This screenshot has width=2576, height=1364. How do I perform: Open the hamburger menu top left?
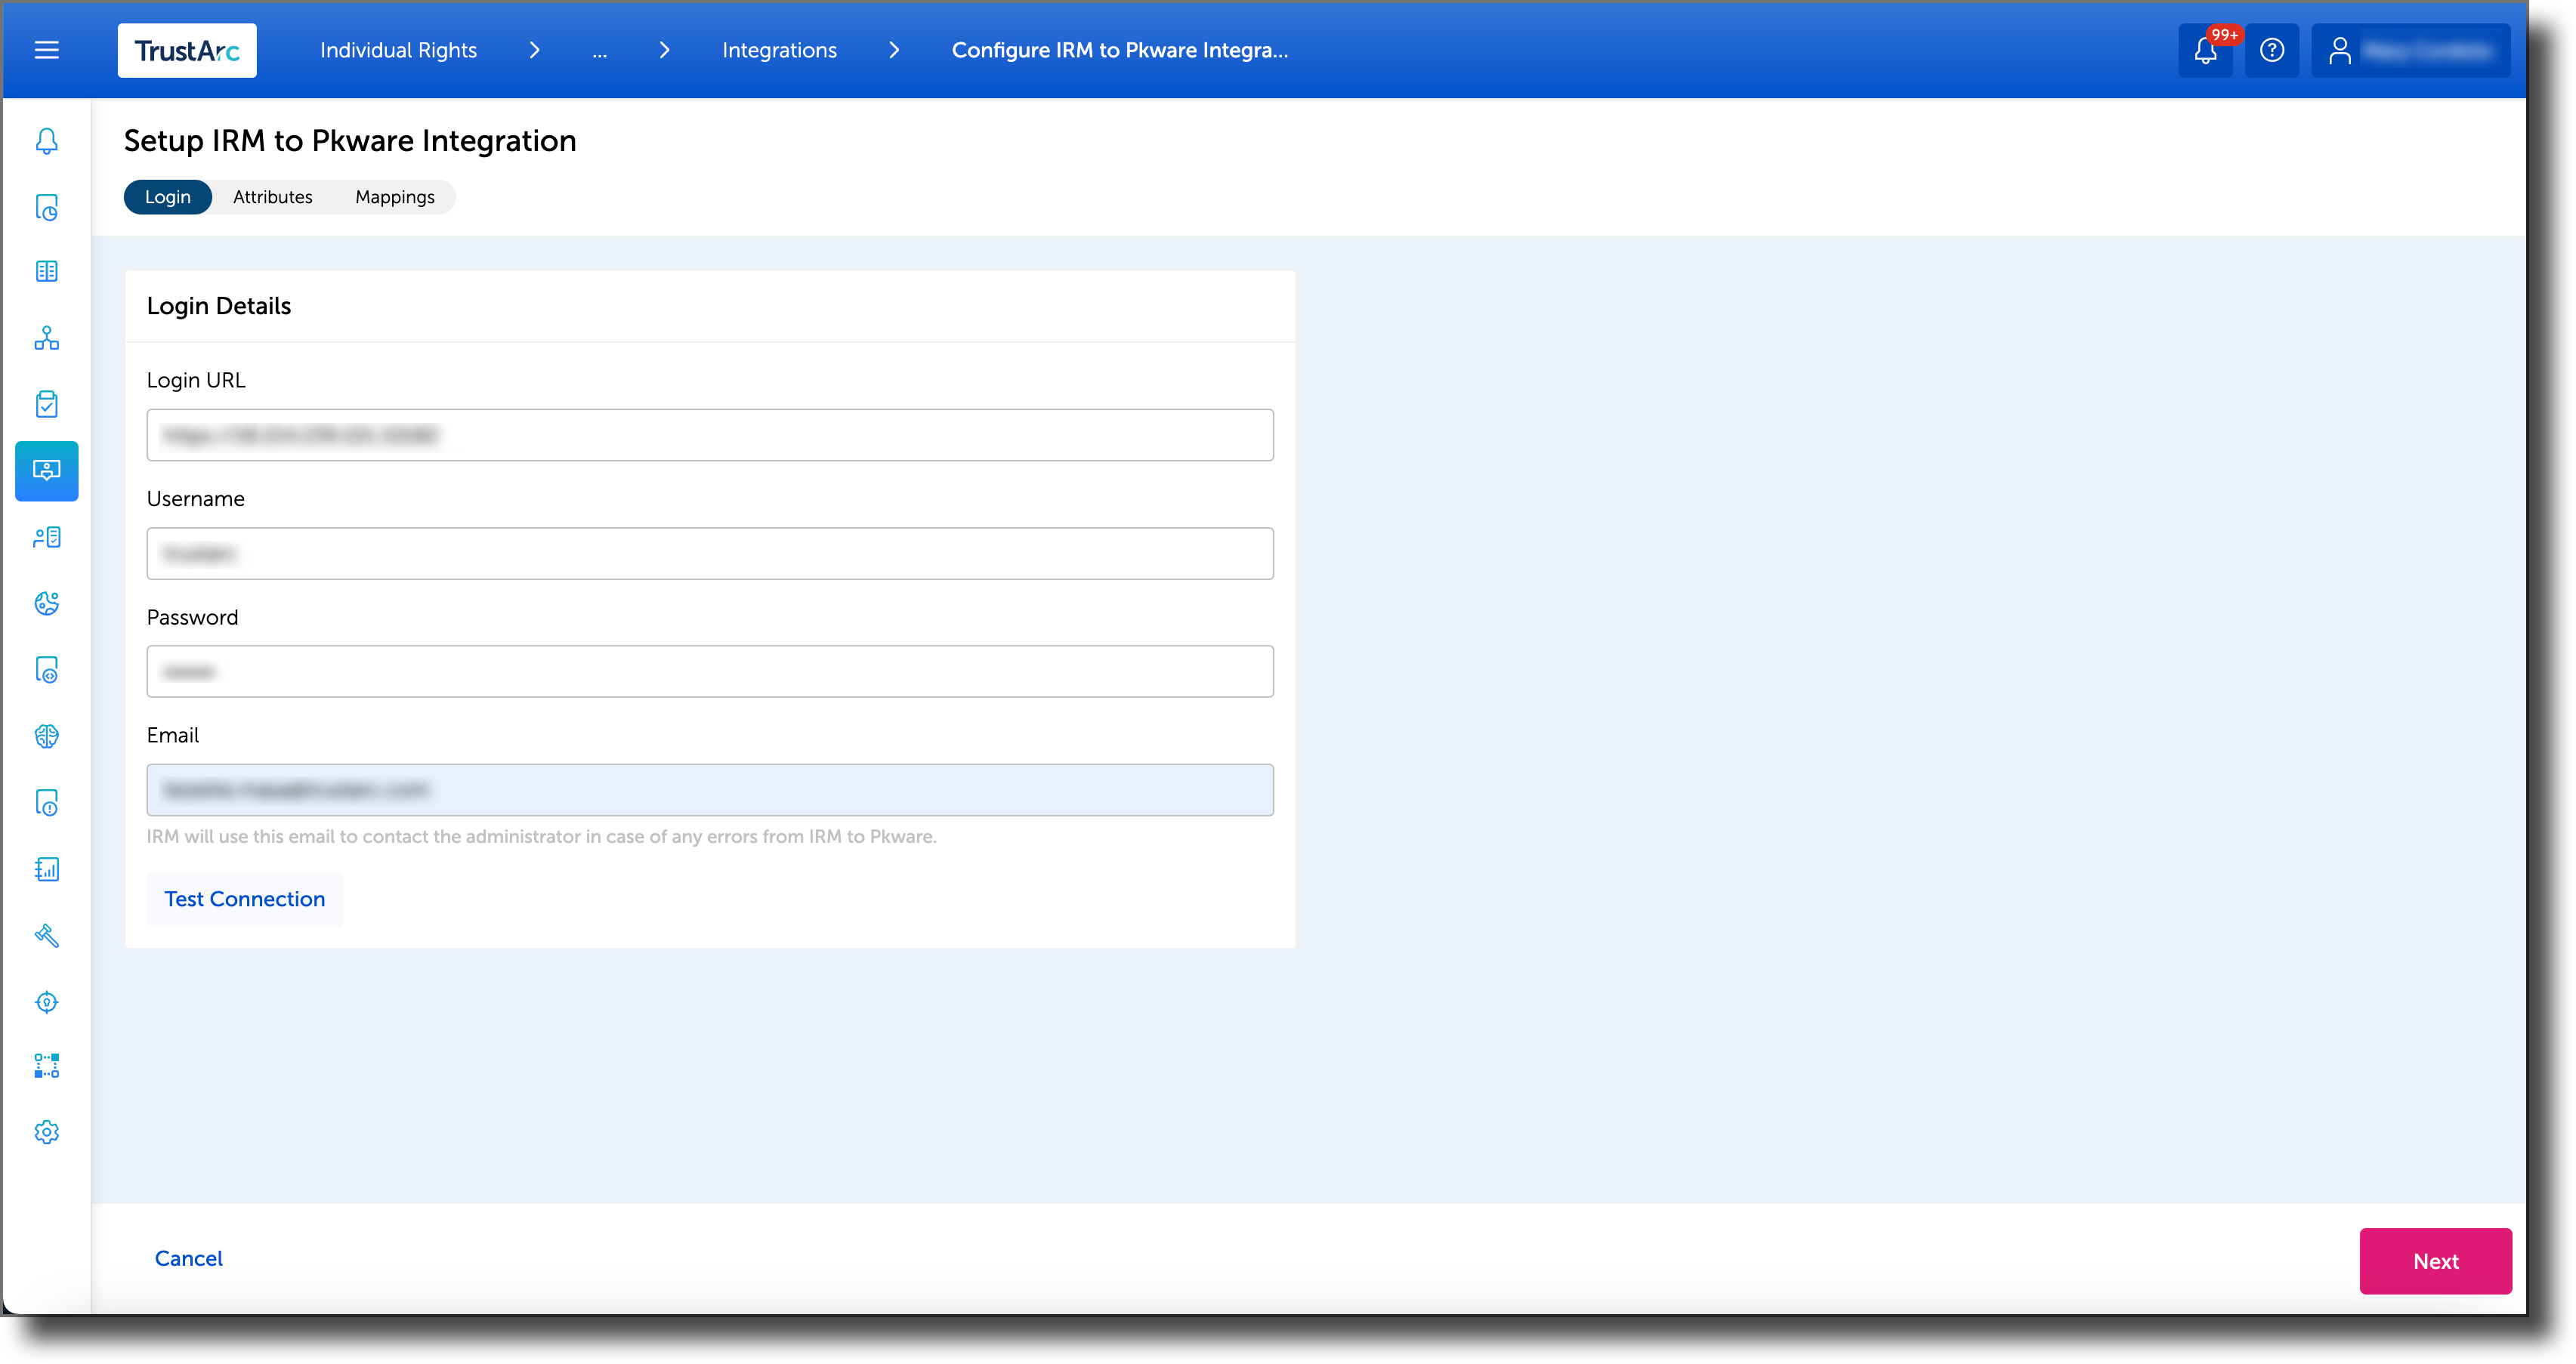click(46, 50)
